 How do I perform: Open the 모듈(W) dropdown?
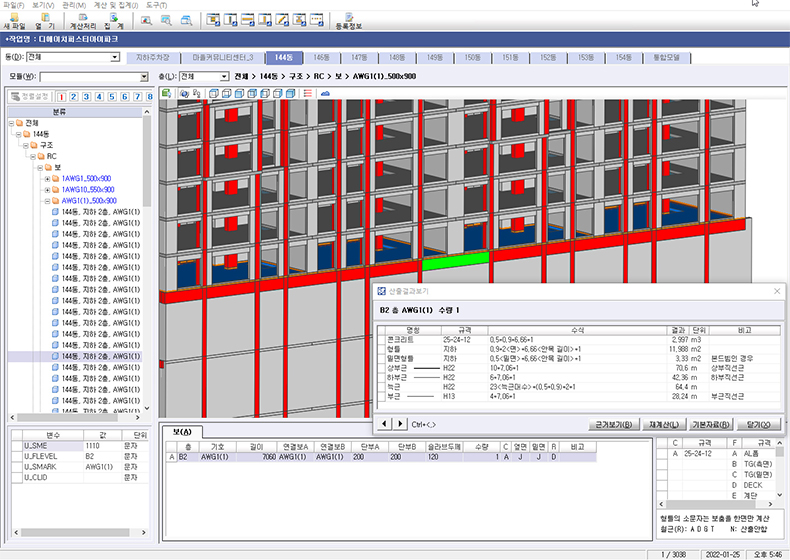pyautogui.click(x=144, y=77)
